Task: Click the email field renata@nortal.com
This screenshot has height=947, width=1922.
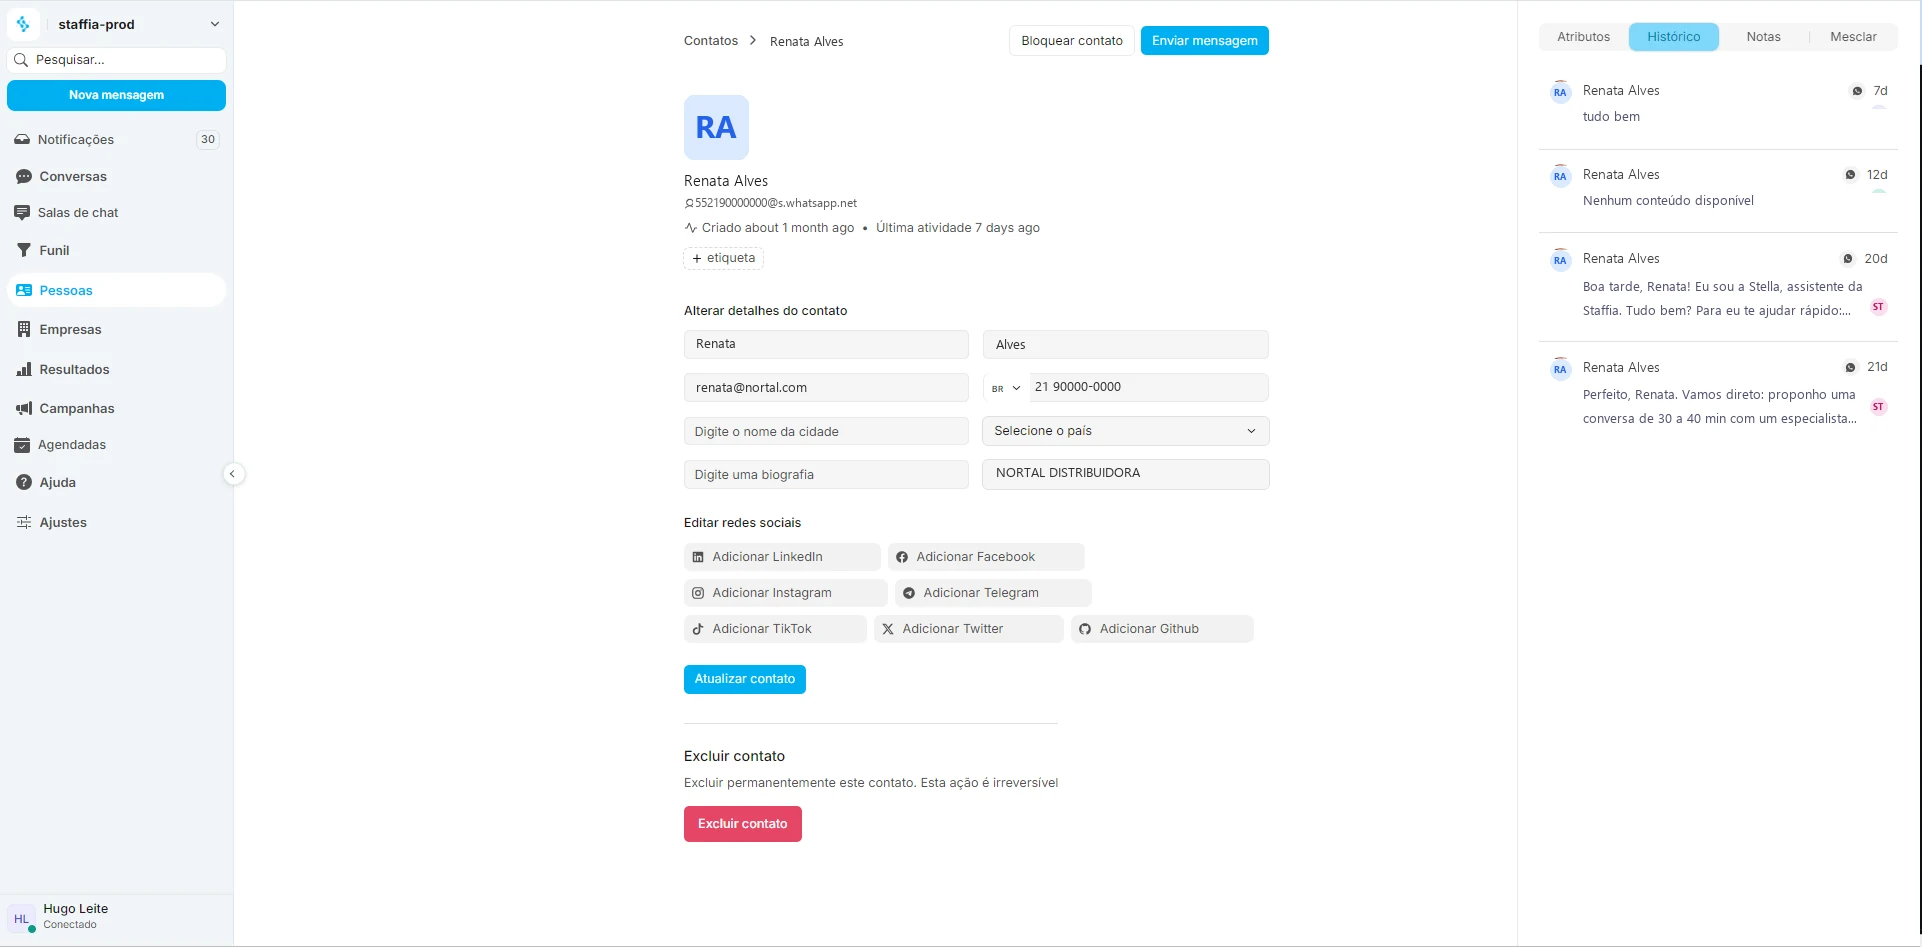Action: pyautogui.click(x=826, y=388)
